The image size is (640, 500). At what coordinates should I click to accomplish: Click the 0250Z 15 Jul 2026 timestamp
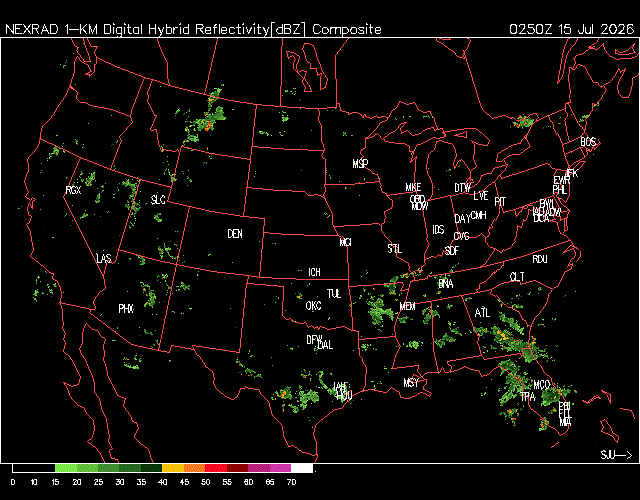click(x=572, y=29)
